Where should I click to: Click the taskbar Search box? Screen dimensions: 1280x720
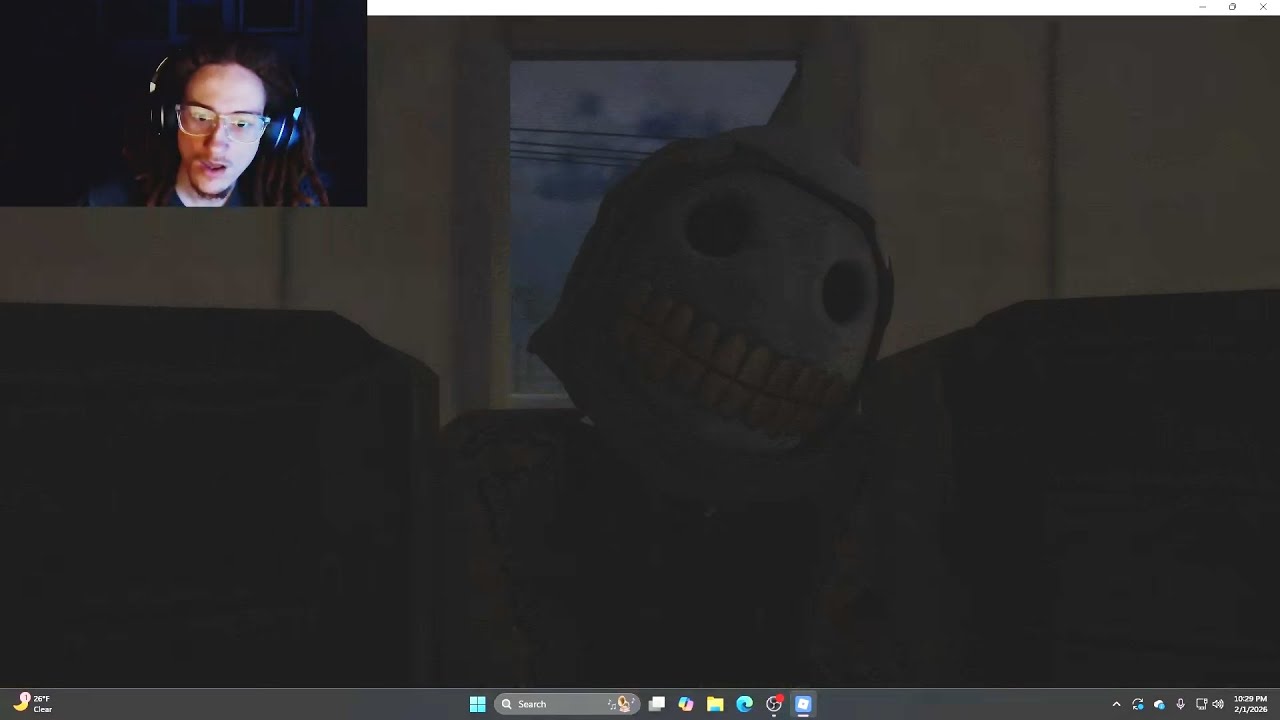pyautogui.click(x=567, y=704)
